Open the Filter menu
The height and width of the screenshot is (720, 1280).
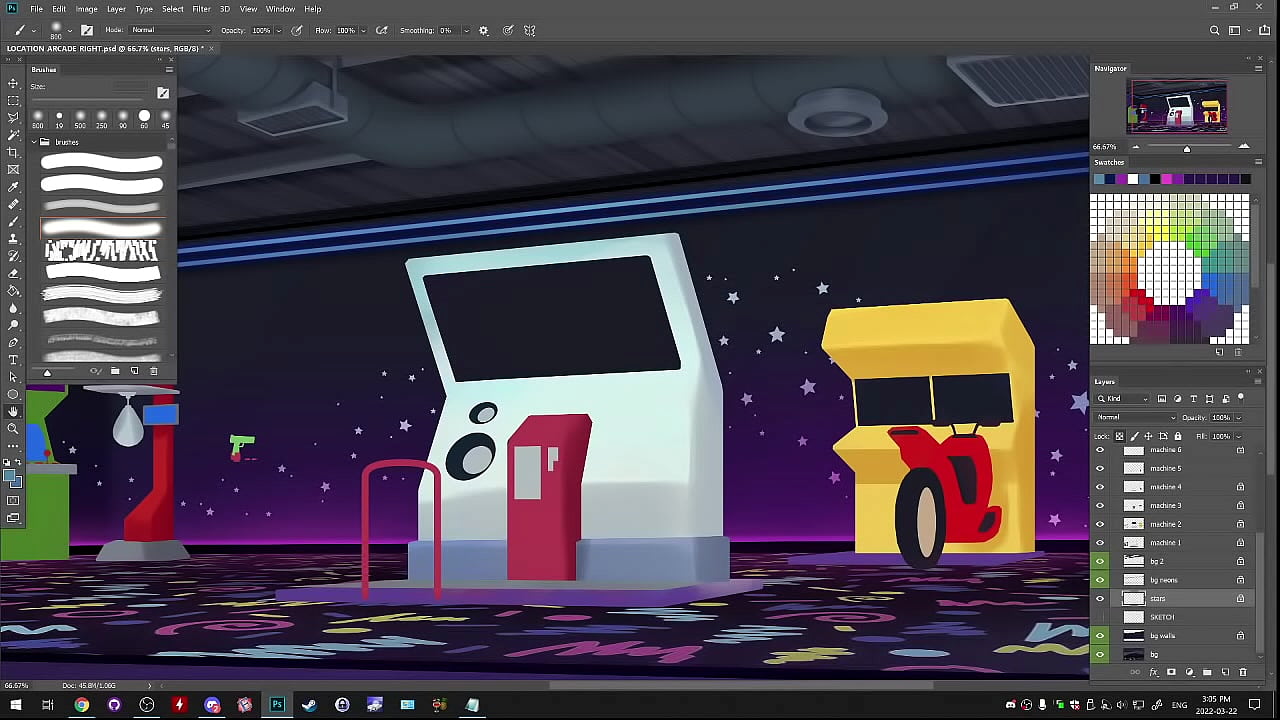pos(201,9)
